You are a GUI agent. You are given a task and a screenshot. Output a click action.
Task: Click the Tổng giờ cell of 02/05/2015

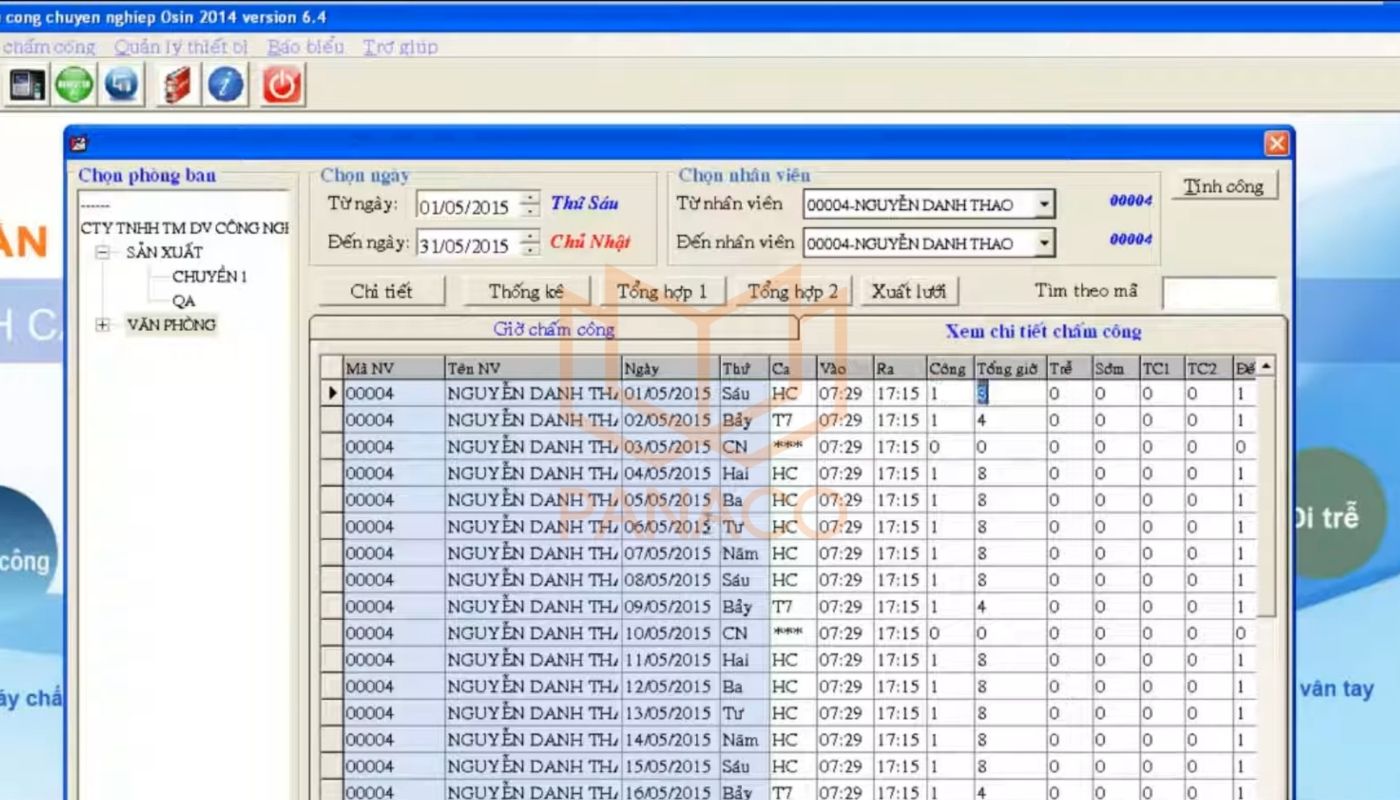(x=1010, y=421)
